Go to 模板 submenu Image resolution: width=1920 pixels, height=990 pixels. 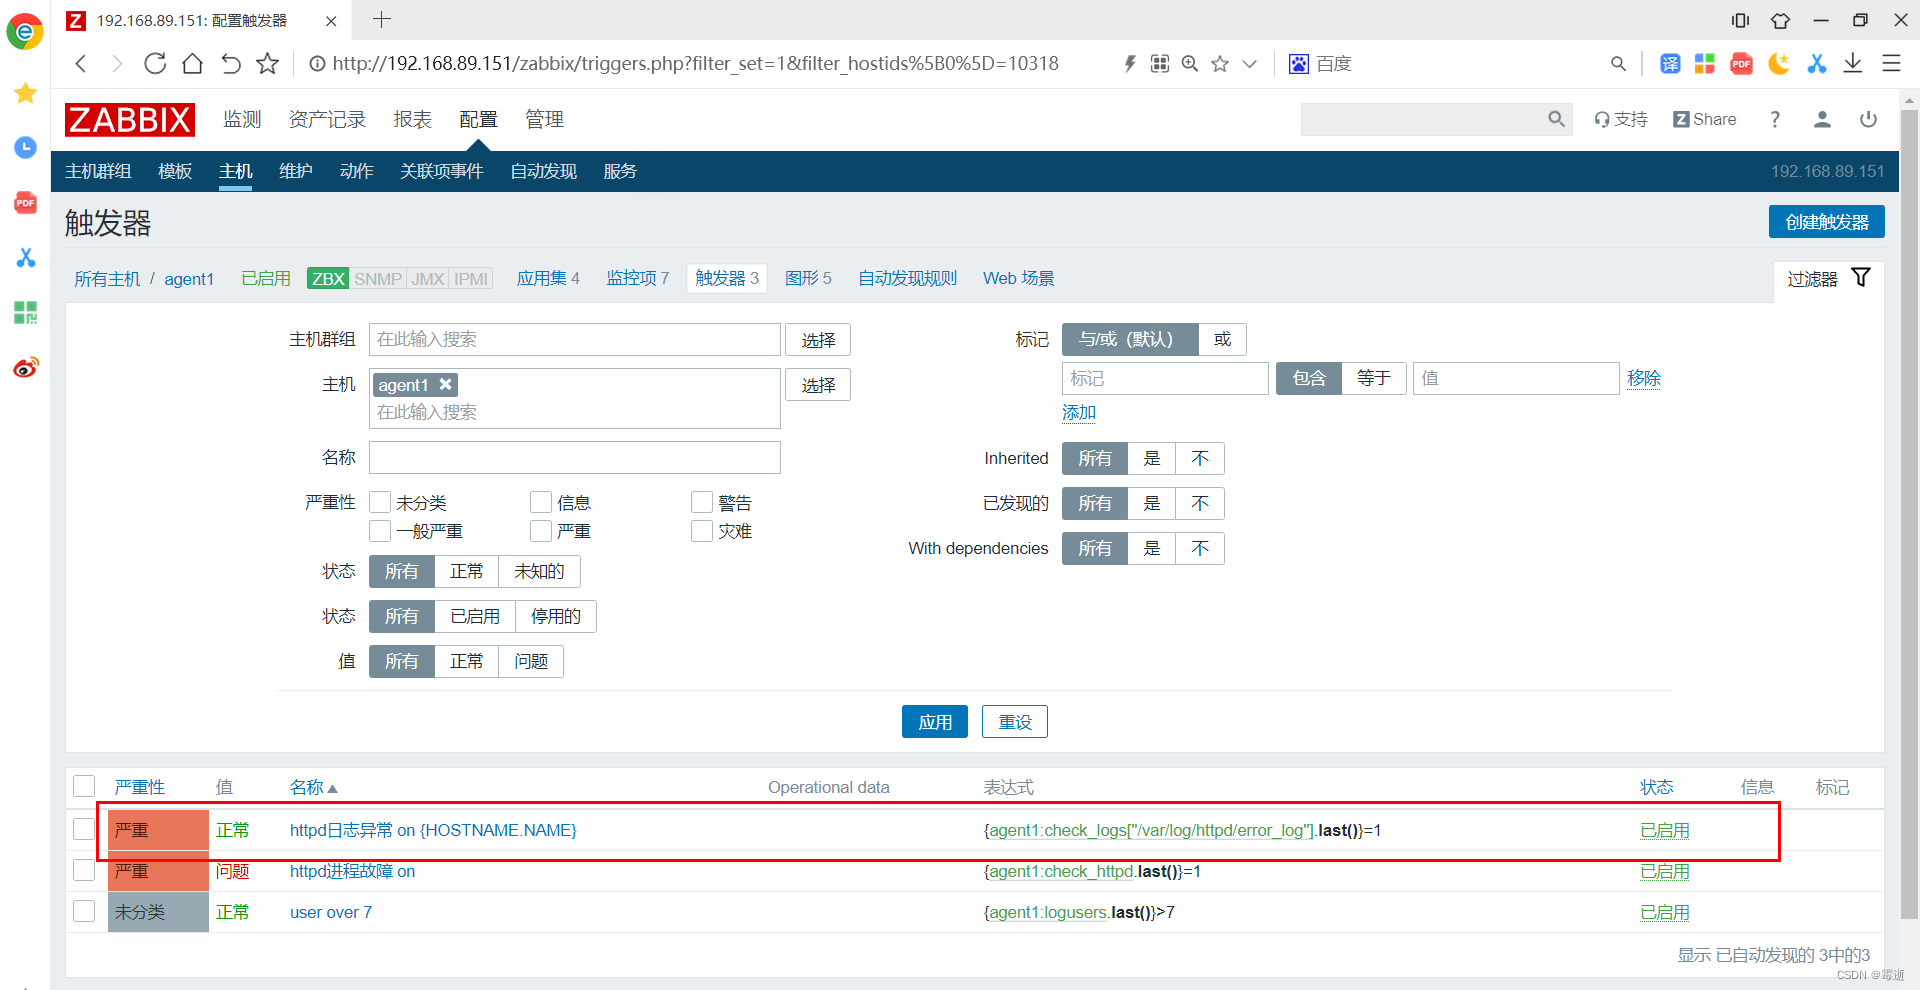(x=175, y=171)
